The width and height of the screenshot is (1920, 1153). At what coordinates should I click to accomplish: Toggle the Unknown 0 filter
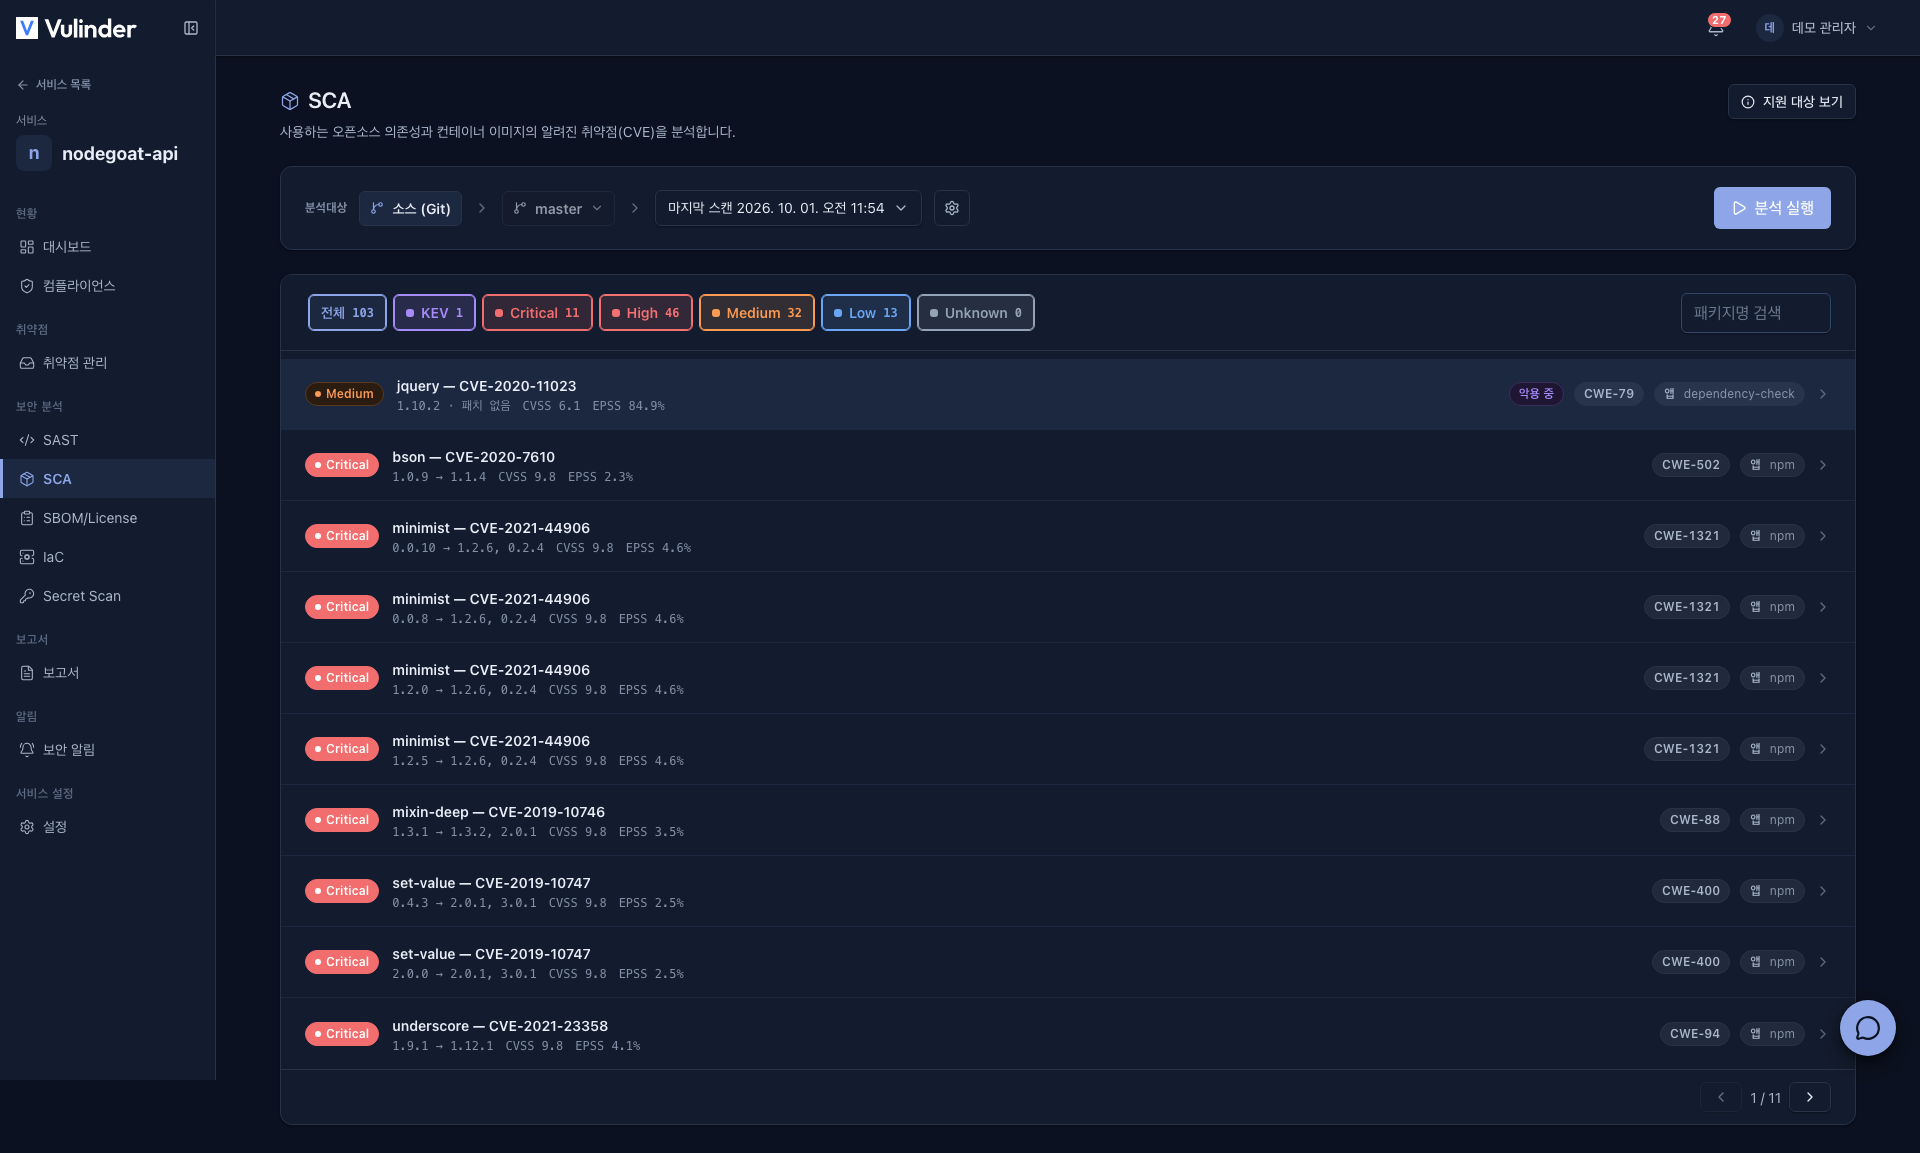pos(975,313)
